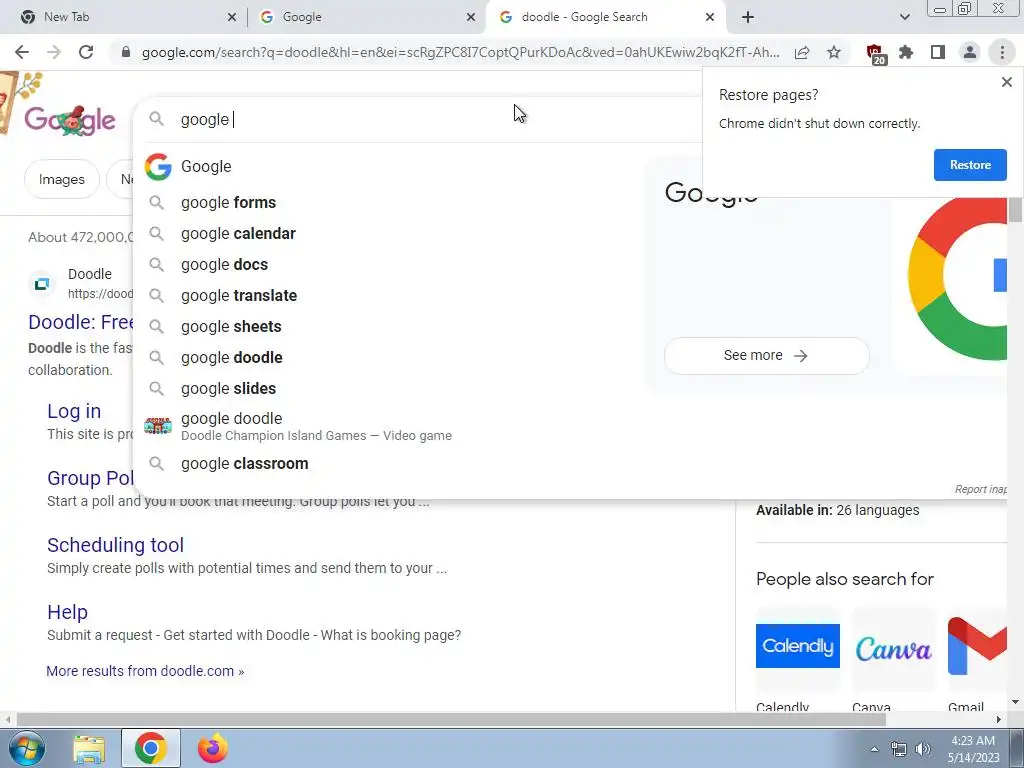Dismiss the Restore pages popup

tap(1006, 82)
